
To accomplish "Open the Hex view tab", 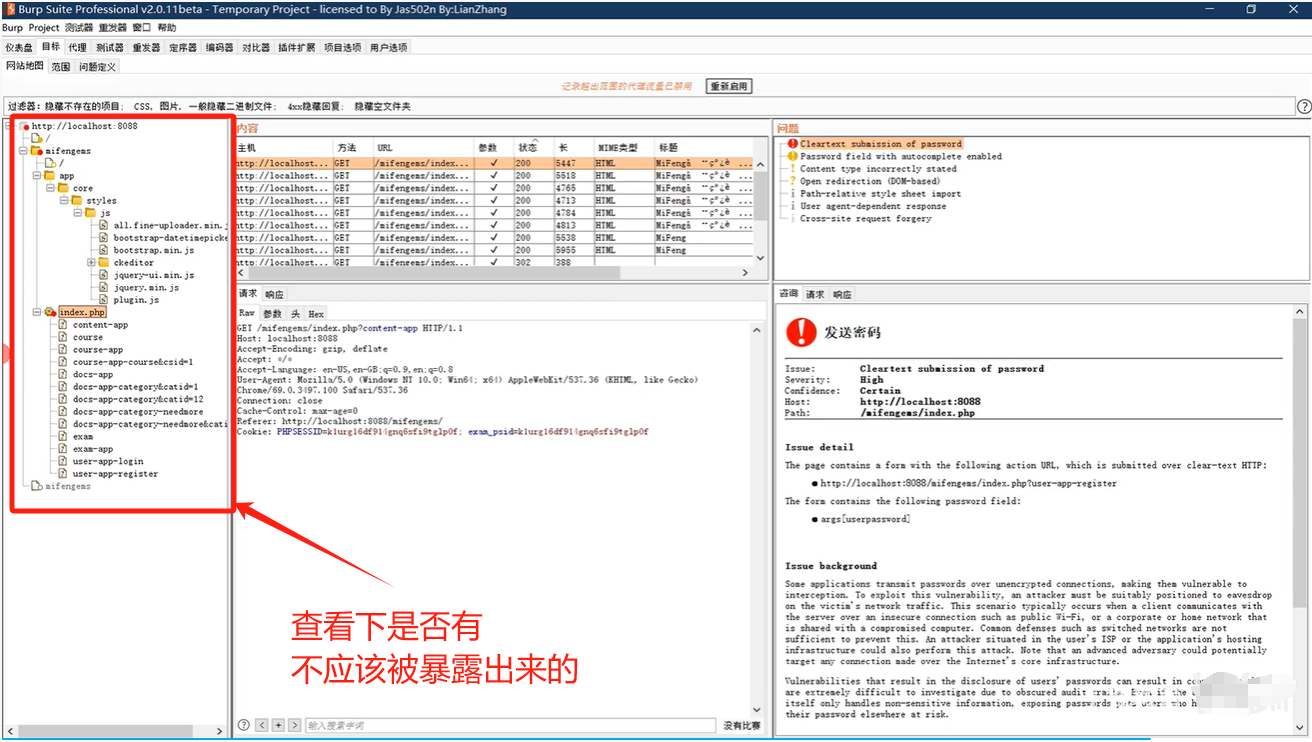I will (315, 314).
